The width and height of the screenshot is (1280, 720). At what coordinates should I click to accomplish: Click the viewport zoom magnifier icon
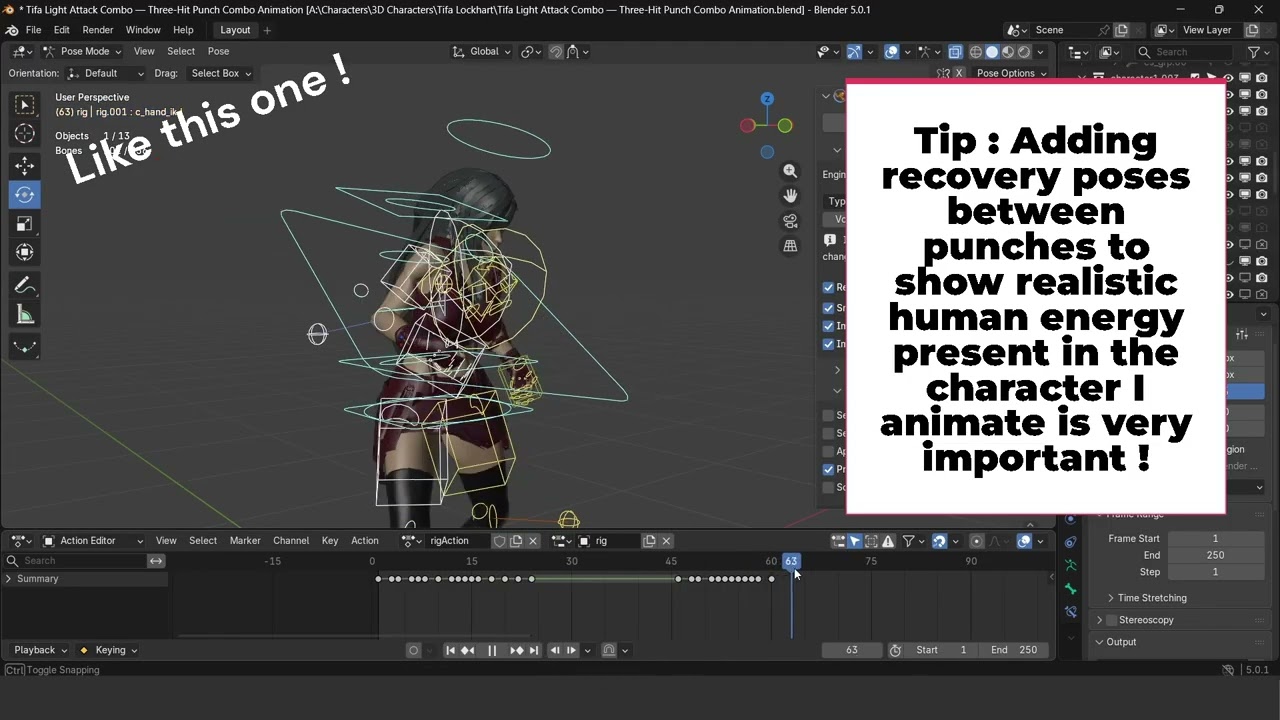[x=790, y=171]
